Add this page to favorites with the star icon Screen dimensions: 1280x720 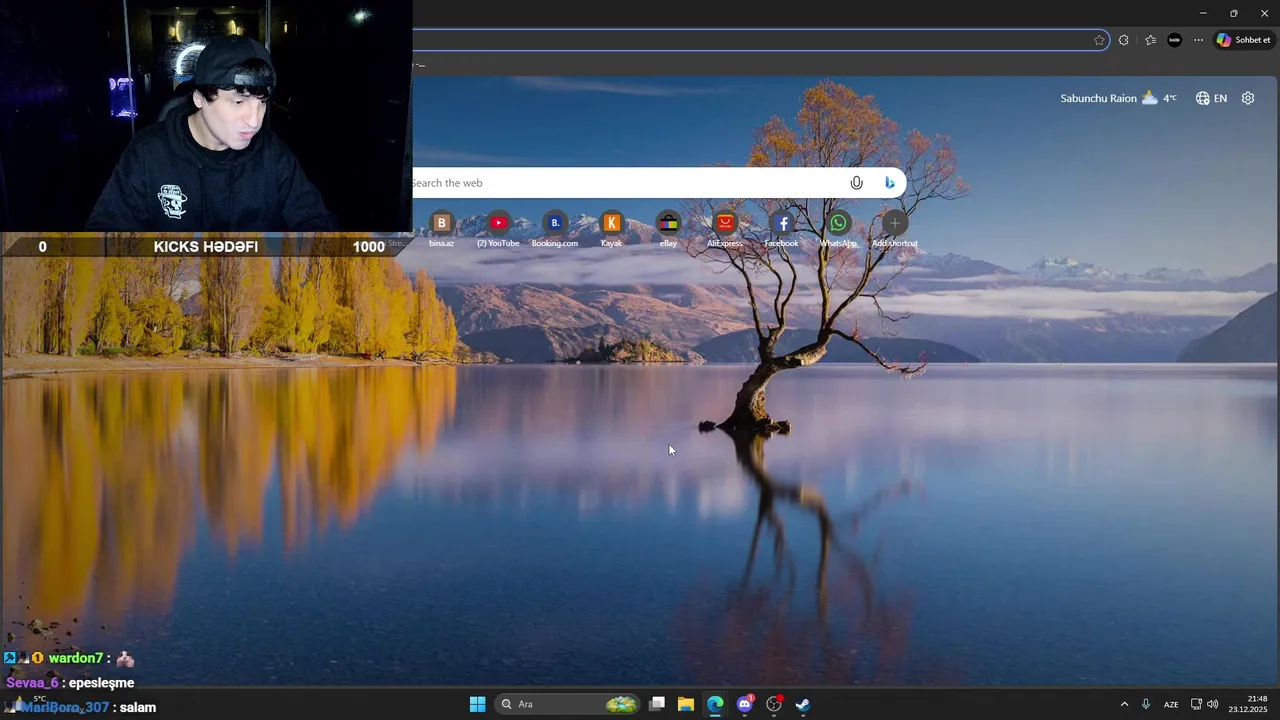point(1099,40)
